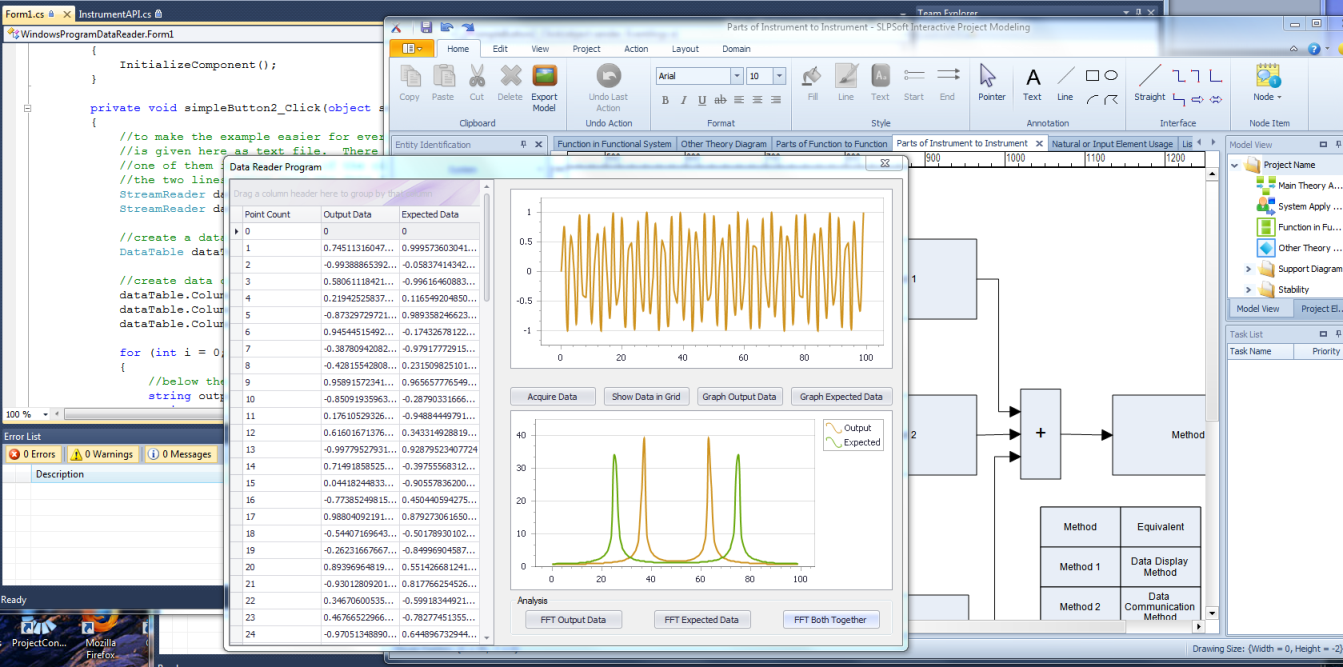Toggle the 0 Messages filter

coord(180,454)
